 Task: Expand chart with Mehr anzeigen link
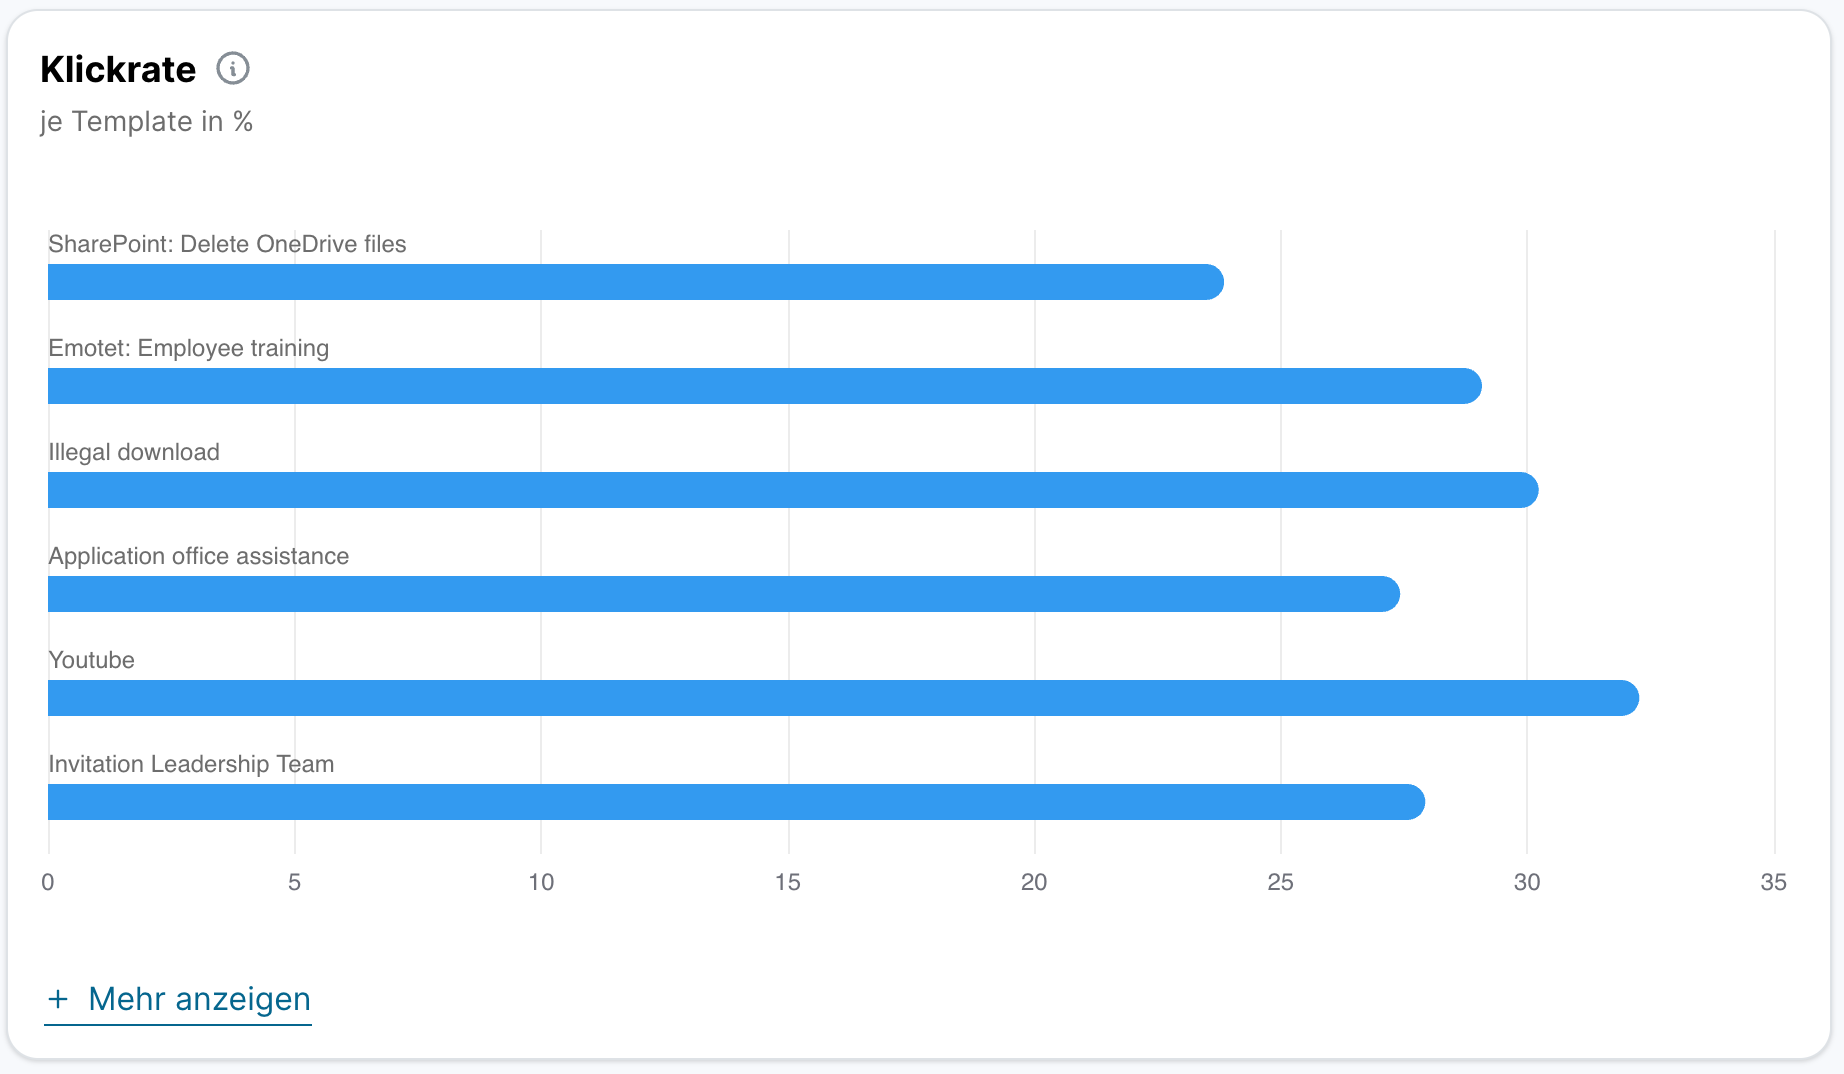(199, 999)
